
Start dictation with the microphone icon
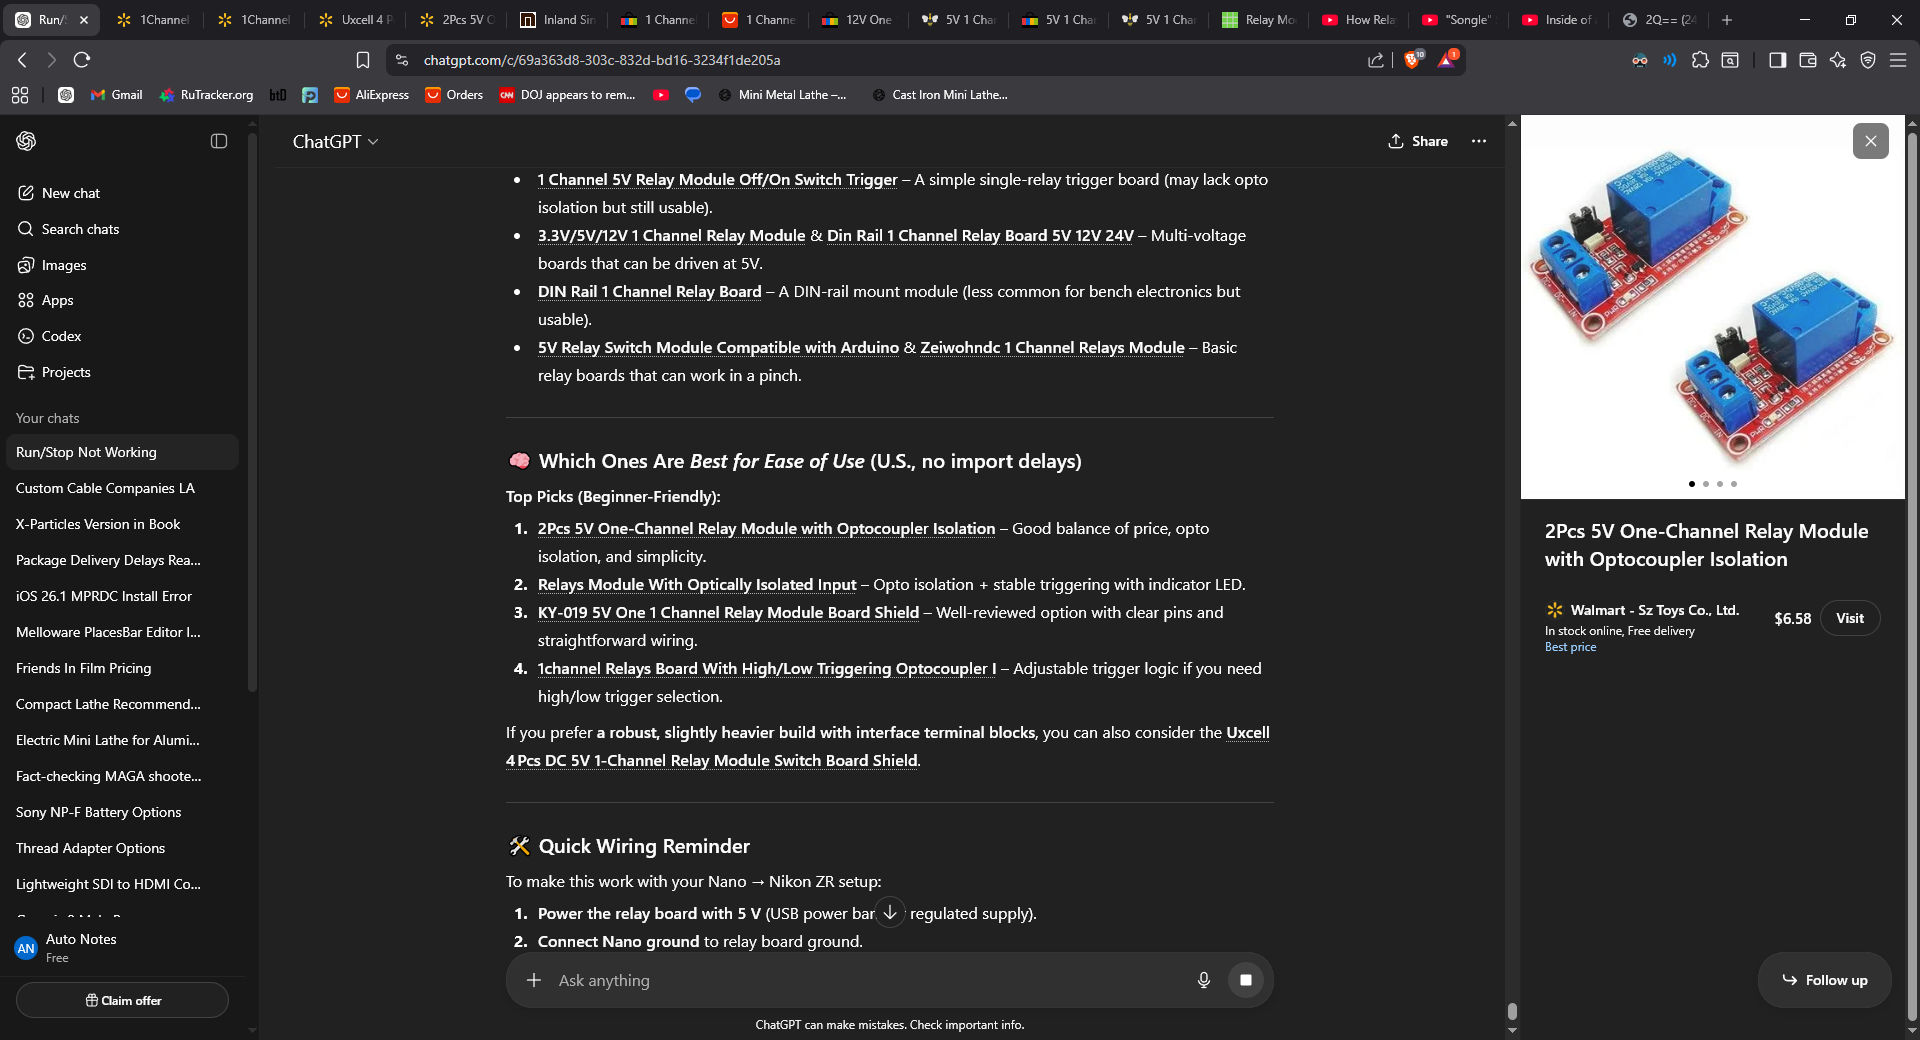coord(1204,980)
